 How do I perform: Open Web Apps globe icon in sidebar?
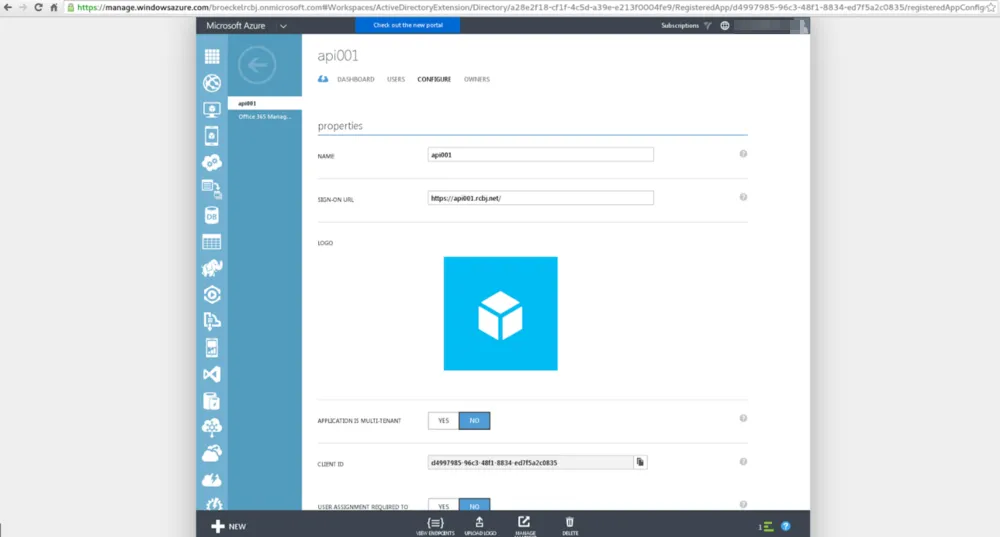pyautogui.click(x=212, y=83)
